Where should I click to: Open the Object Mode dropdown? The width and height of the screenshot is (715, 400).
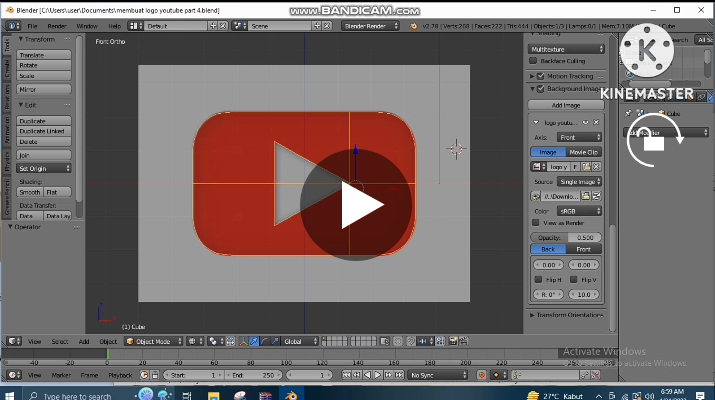154,342
